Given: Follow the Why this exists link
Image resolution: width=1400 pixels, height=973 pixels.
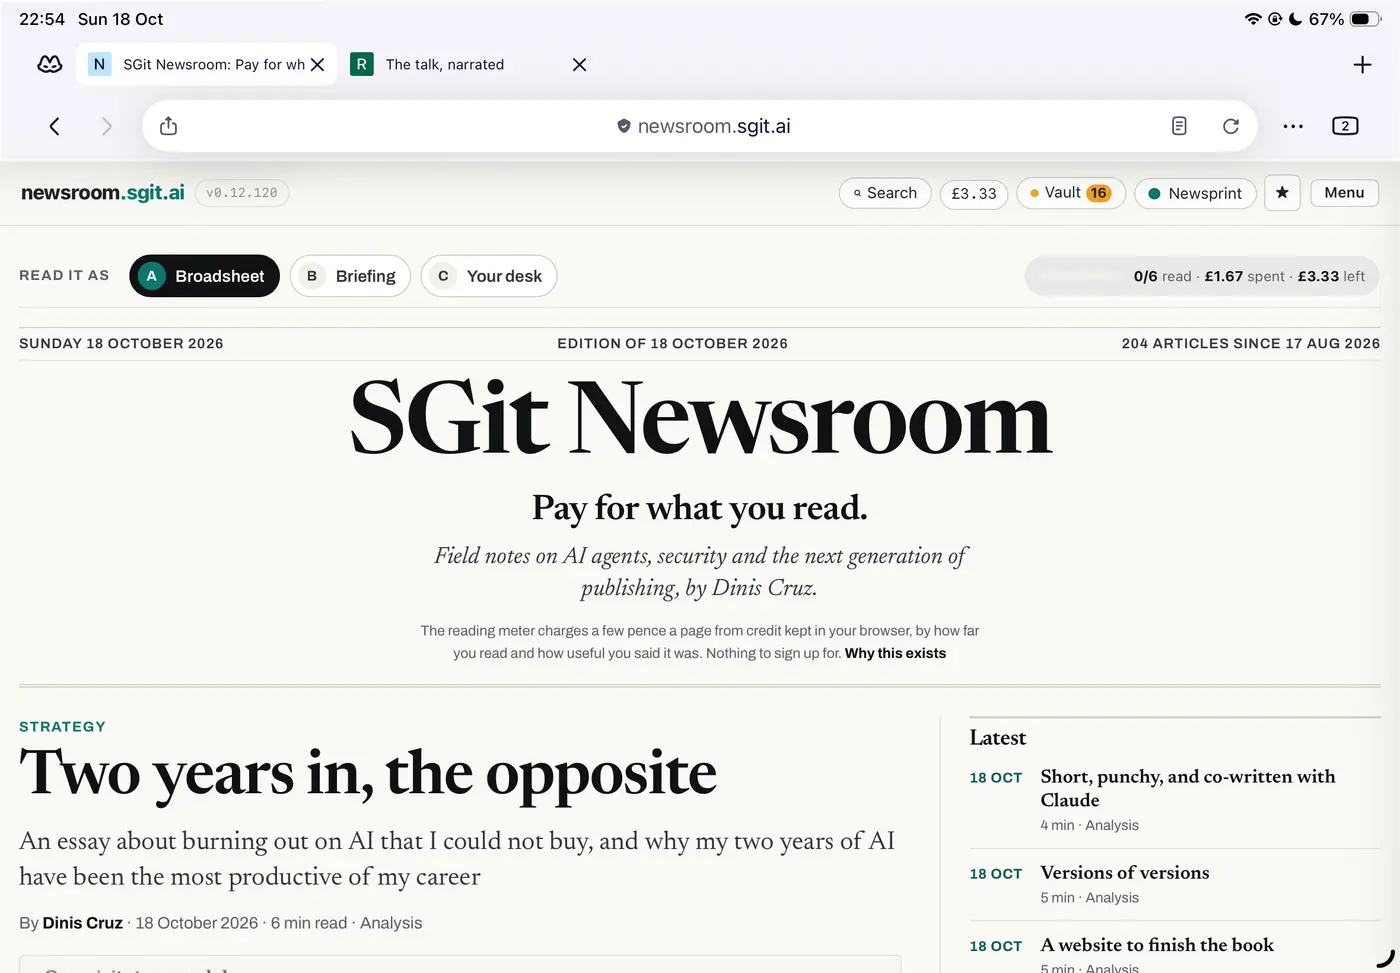Looking at the screenshot, I should [895, 653].
